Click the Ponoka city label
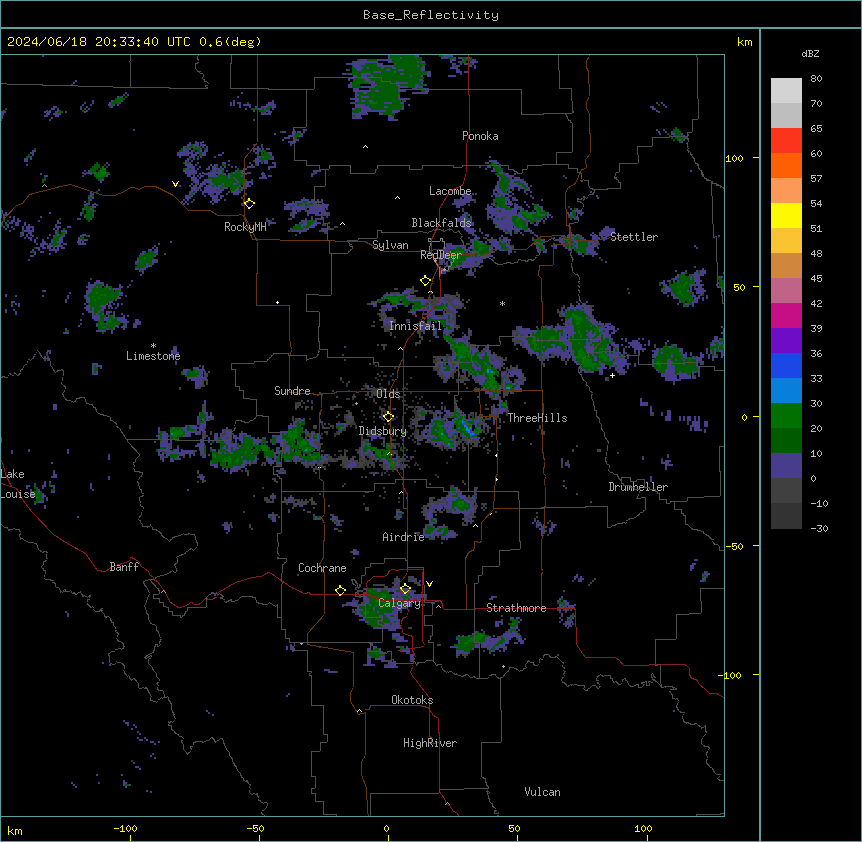The height and width of the screenshot is (842, 862). [x=480, y=136]
